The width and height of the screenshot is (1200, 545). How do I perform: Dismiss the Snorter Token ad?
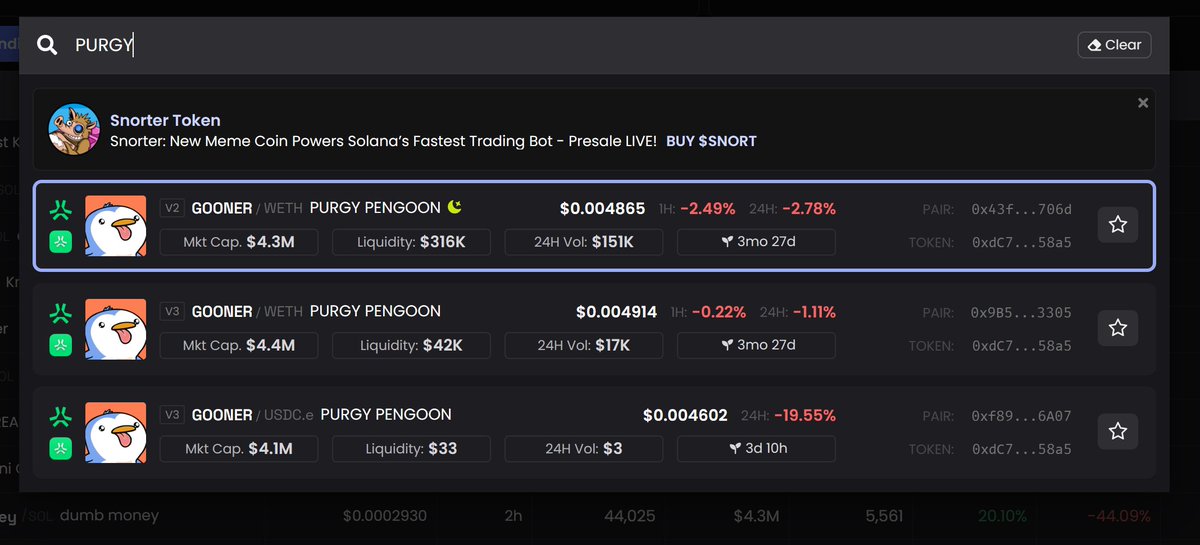coord(1143,103)
